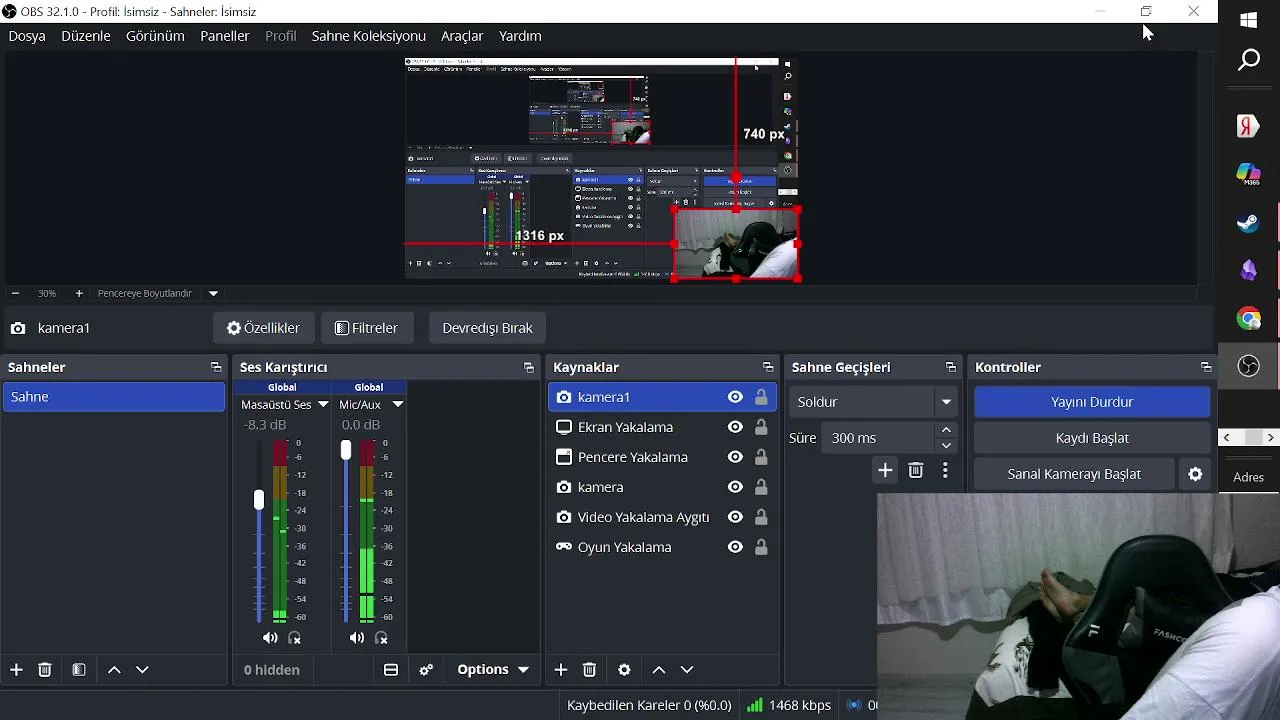This screenshot has width=1280, height=720.
Task: Remove selected source in Kaynaklar
Action: coord(590,670)
